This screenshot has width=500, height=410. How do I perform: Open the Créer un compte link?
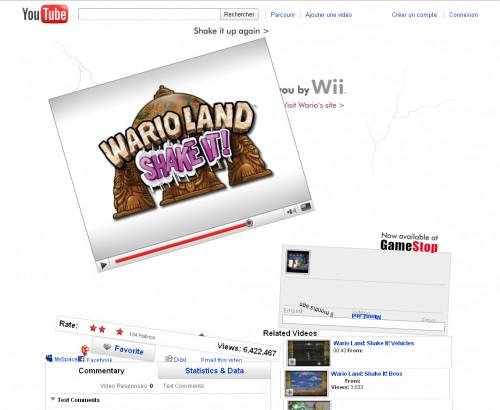click(x=414, y=15)
